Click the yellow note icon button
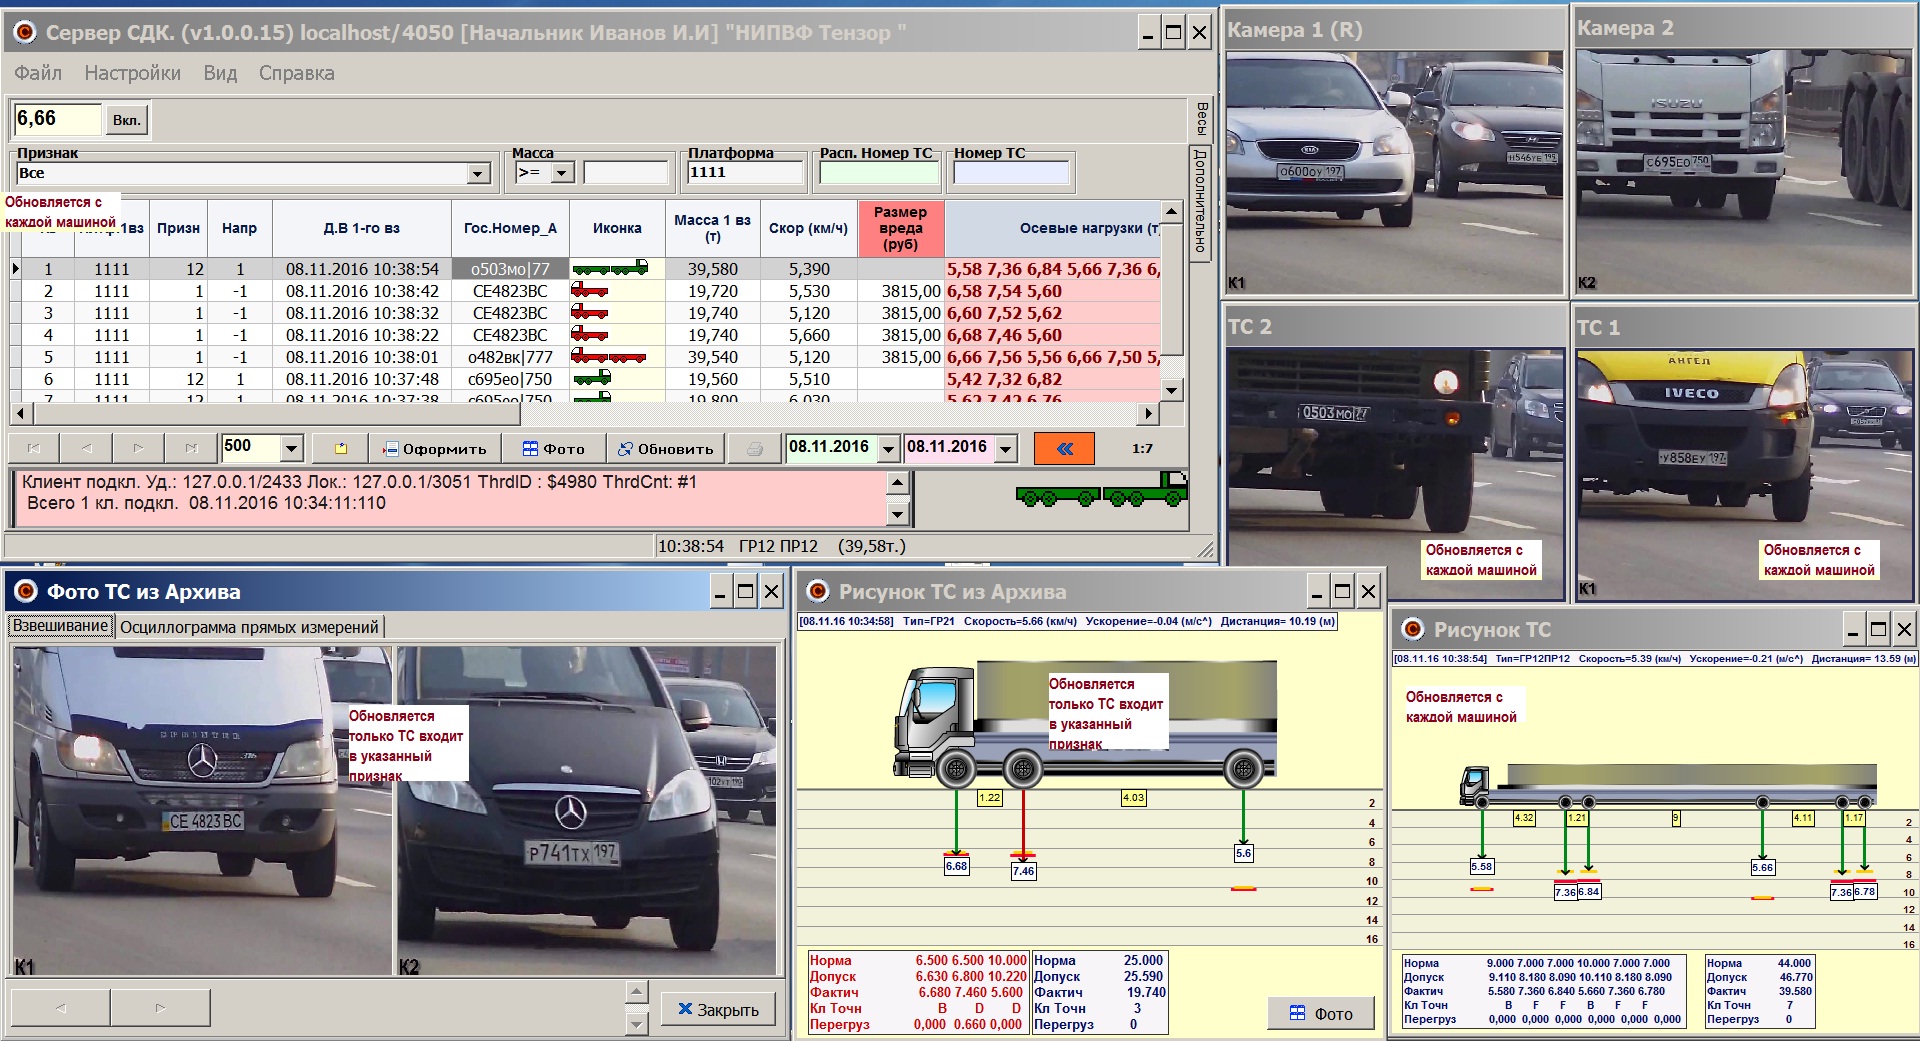This screenshot has width=1920, height=1041. pyautogui.click(x=340, y=449)
